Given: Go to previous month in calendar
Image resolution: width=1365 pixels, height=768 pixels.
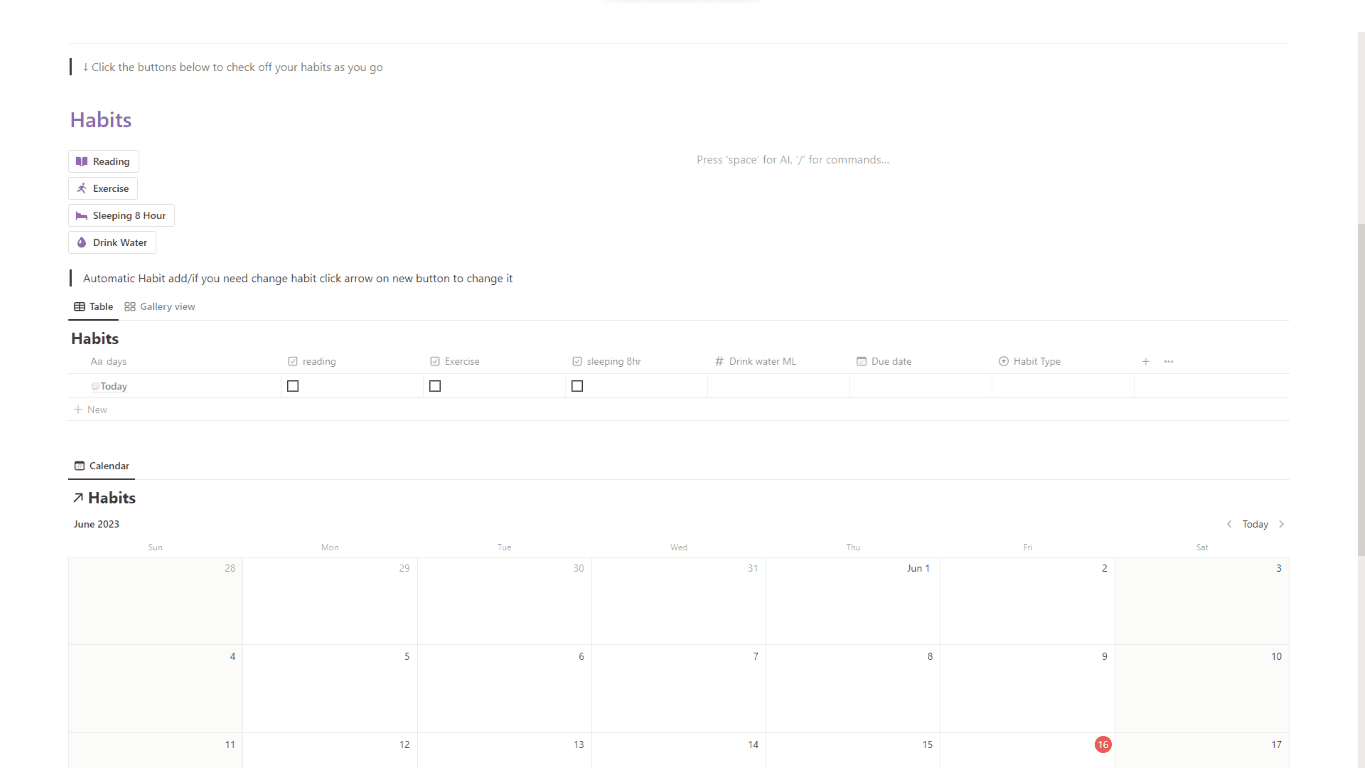Looking at the screenshot, I should click(x=1229, y=524).
